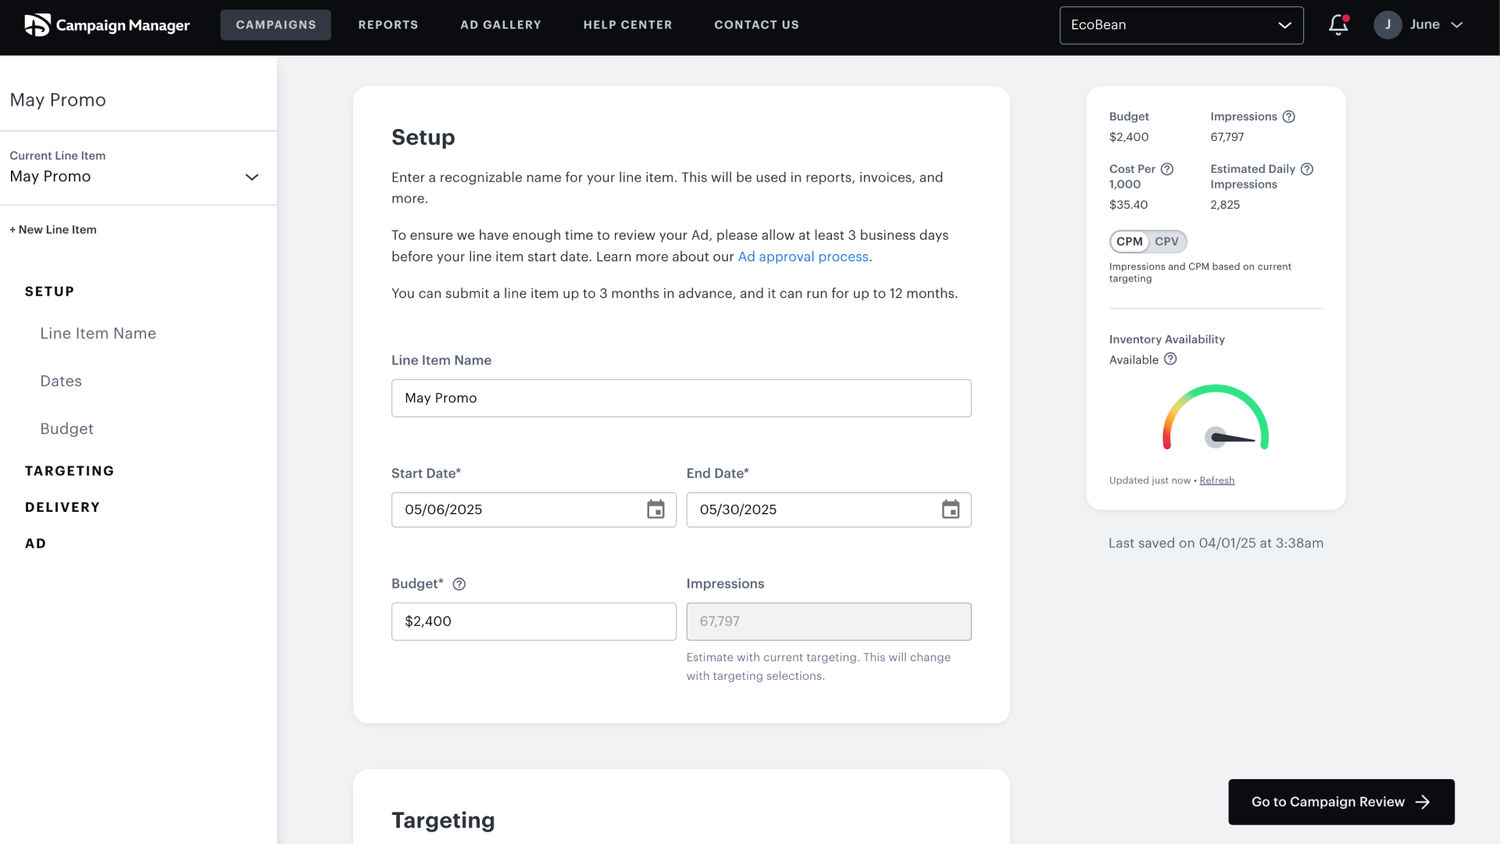Open the notification bell
The image size is (1500, 844).
point(1338,24)
